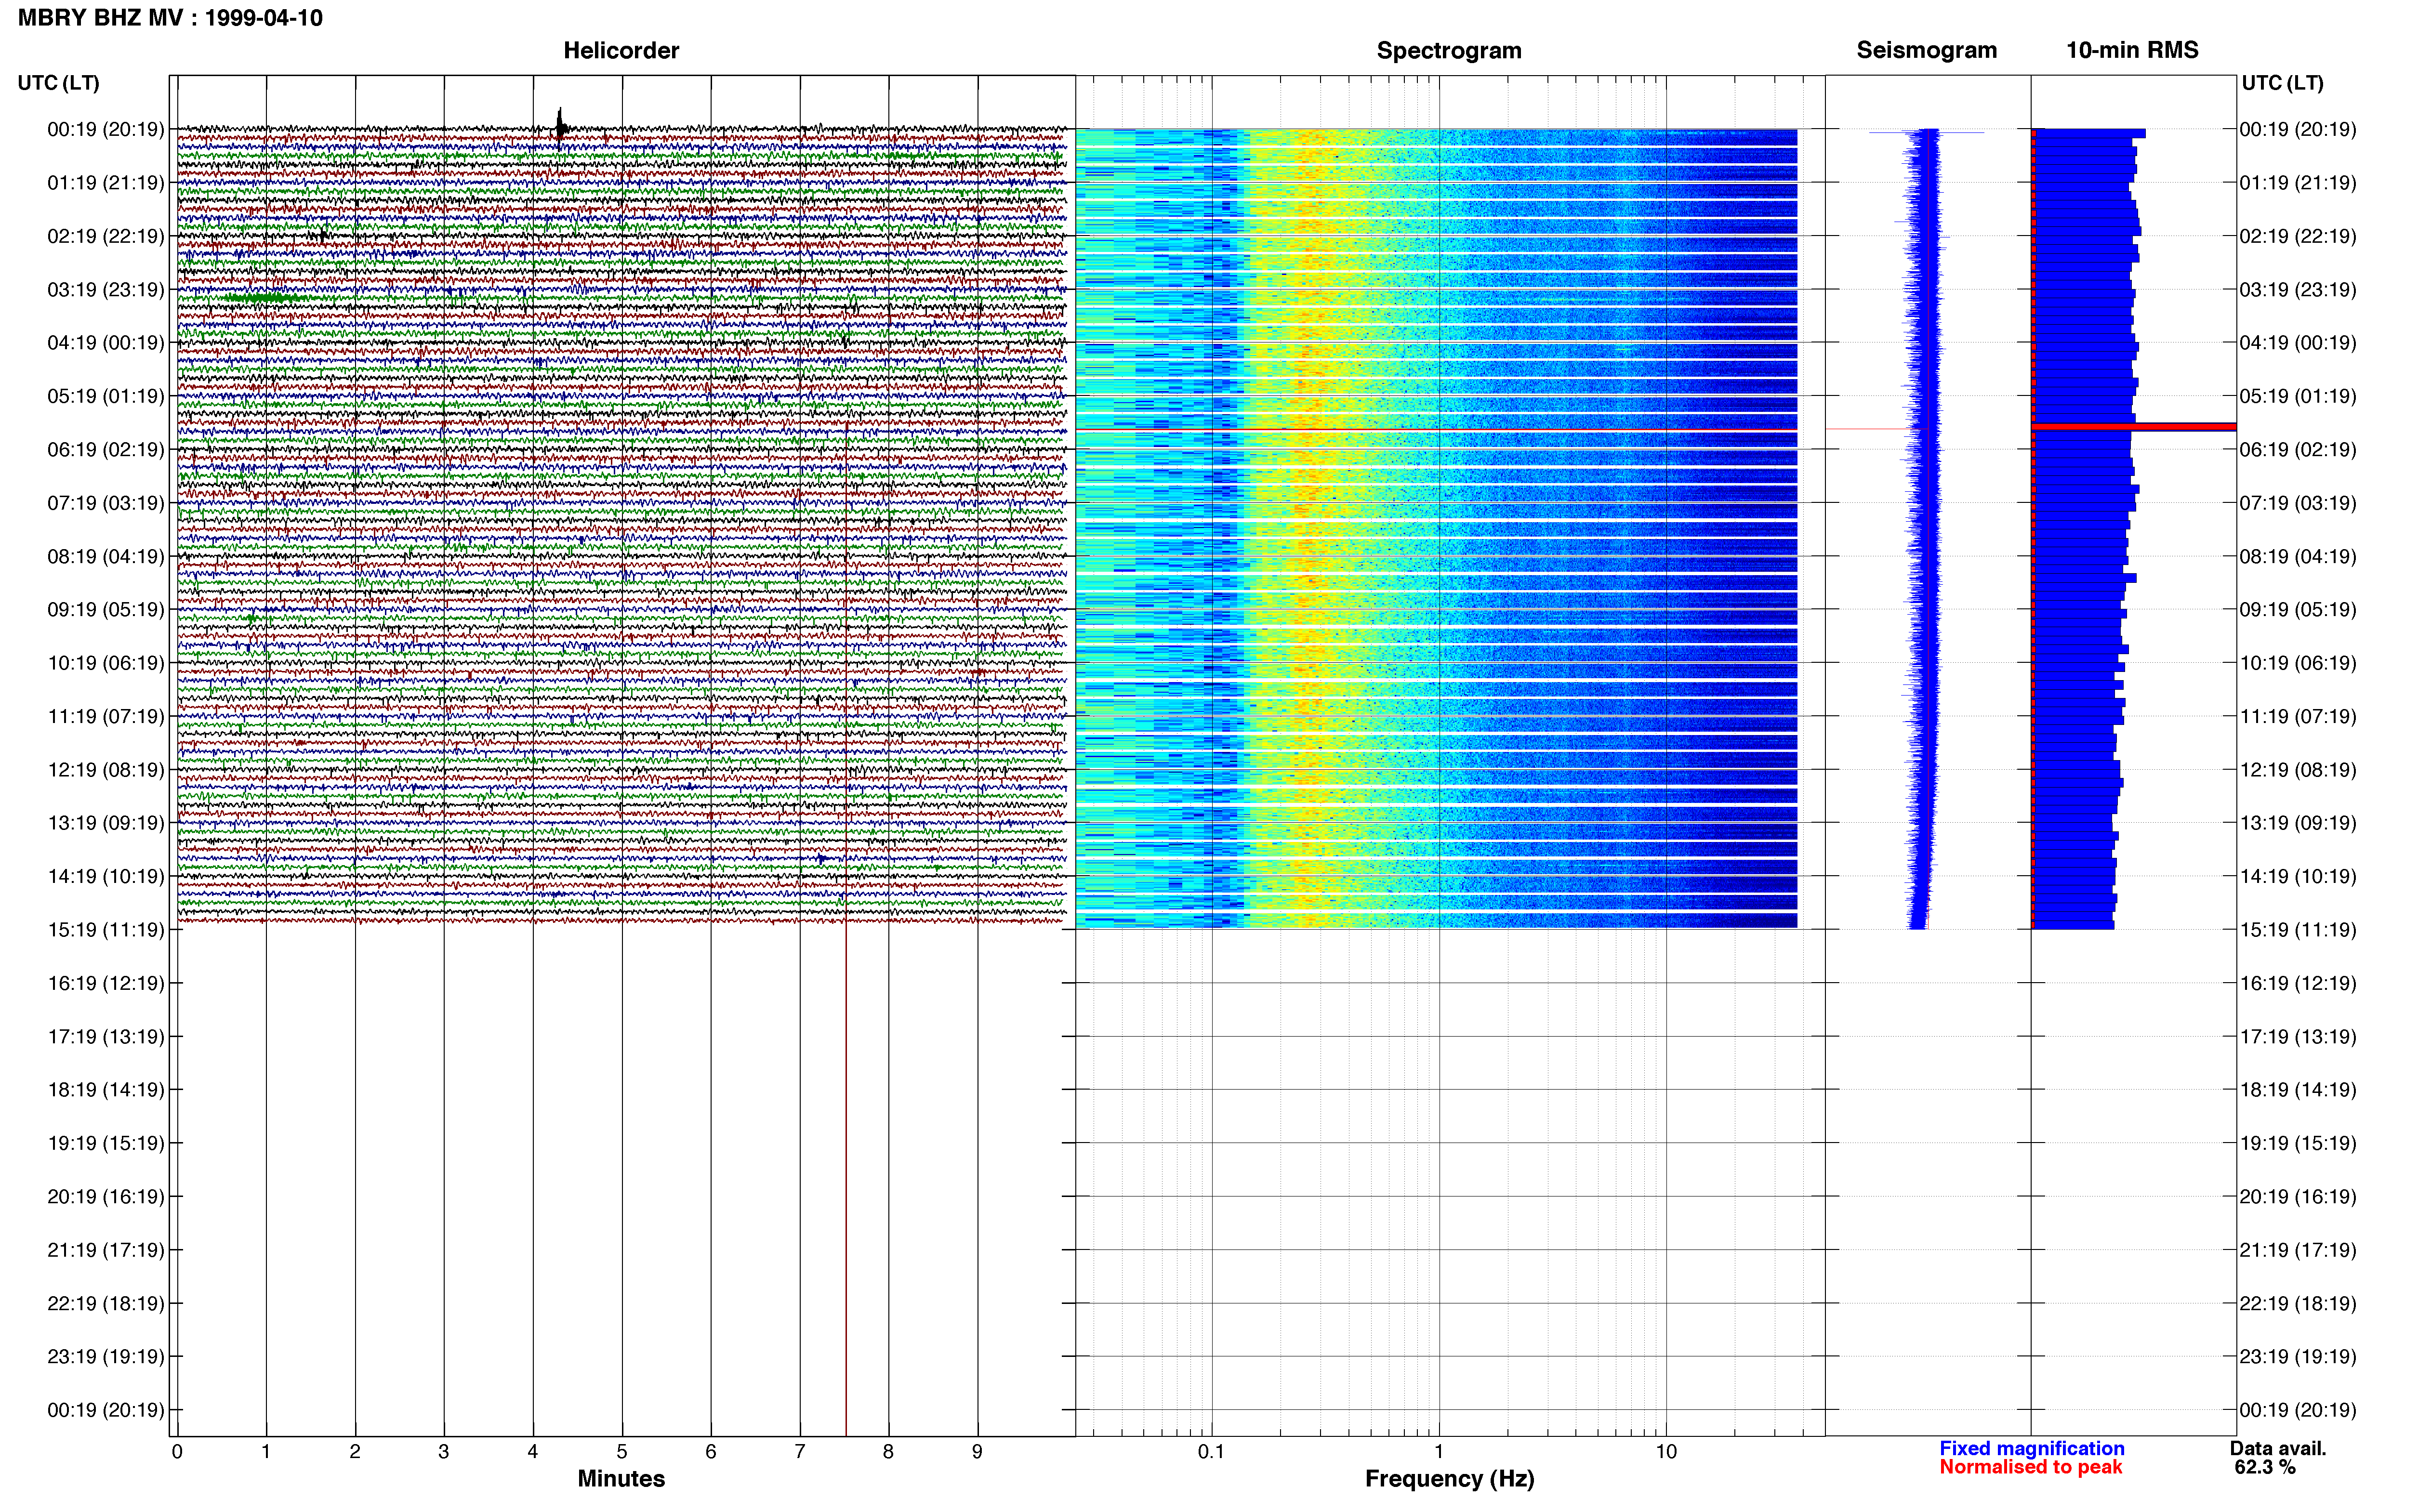Select the Spectrogram panel heading

click(x=1449, y=50)
